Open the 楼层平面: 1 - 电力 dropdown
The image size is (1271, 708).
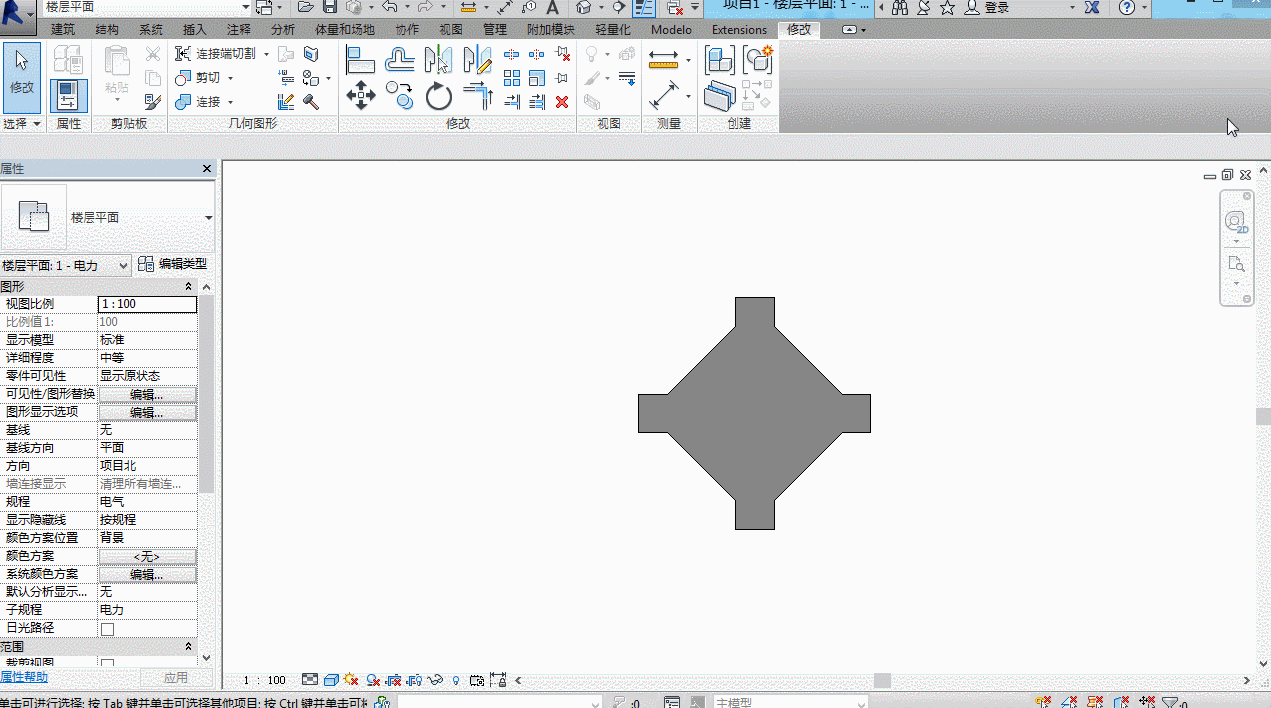tap(66, 265)
